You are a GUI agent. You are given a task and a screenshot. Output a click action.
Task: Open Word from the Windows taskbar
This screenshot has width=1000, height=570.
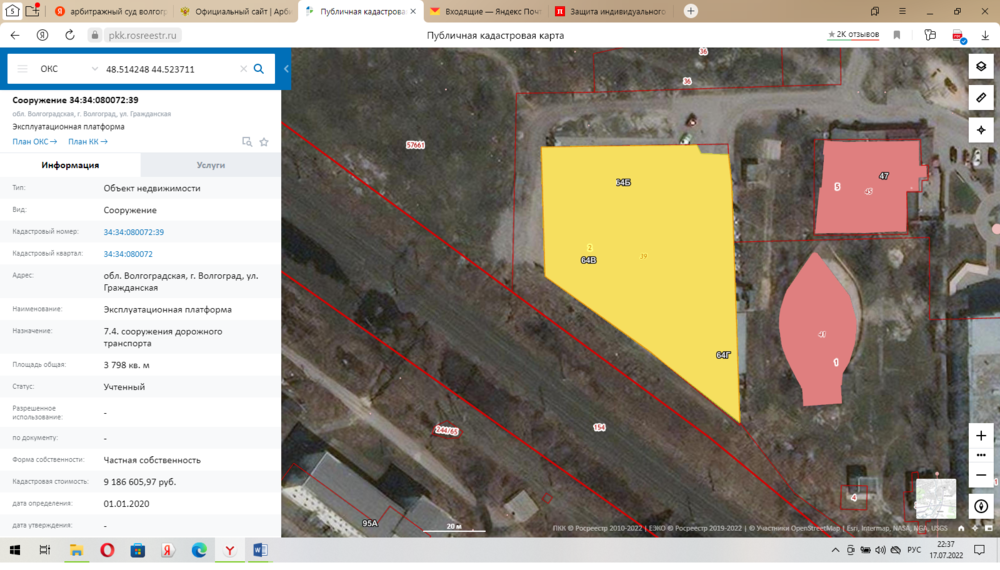[x=260, y=550]
